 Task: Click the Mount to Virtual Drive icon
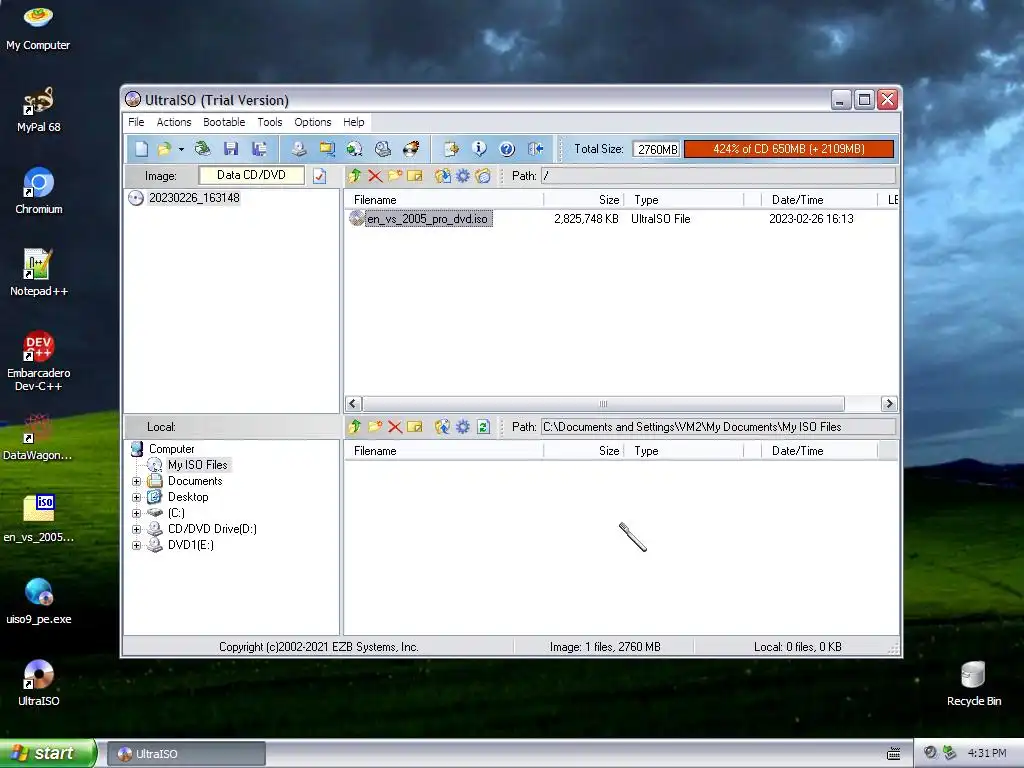click(383, 149)
